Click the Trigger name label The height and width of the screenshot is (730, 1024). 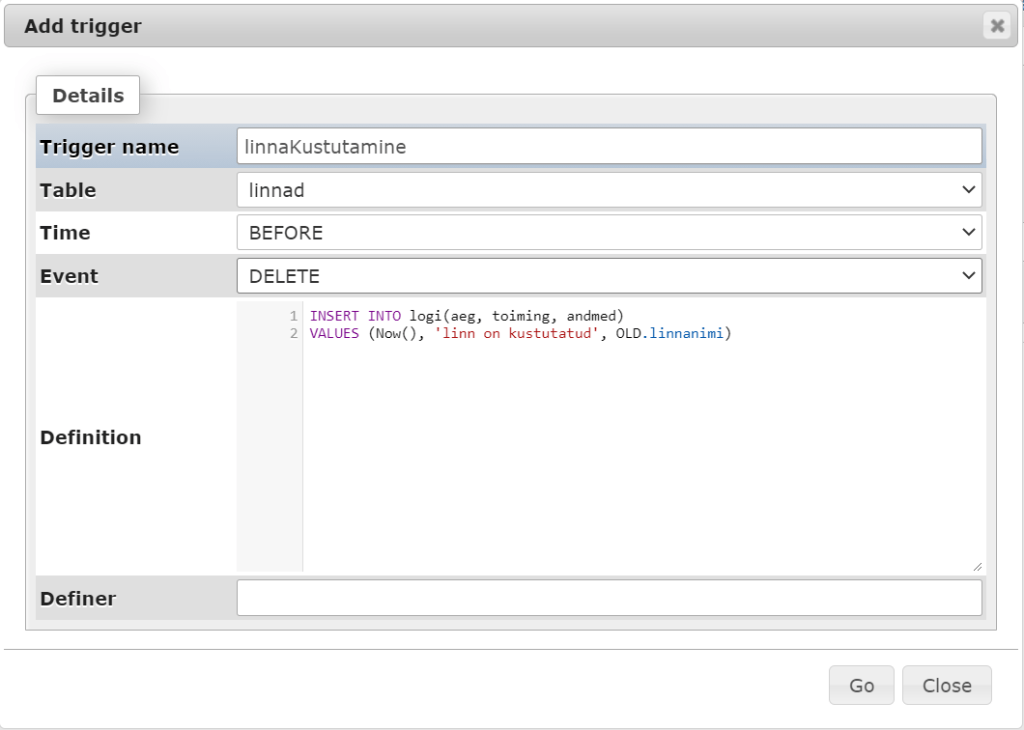click(109, 147)
